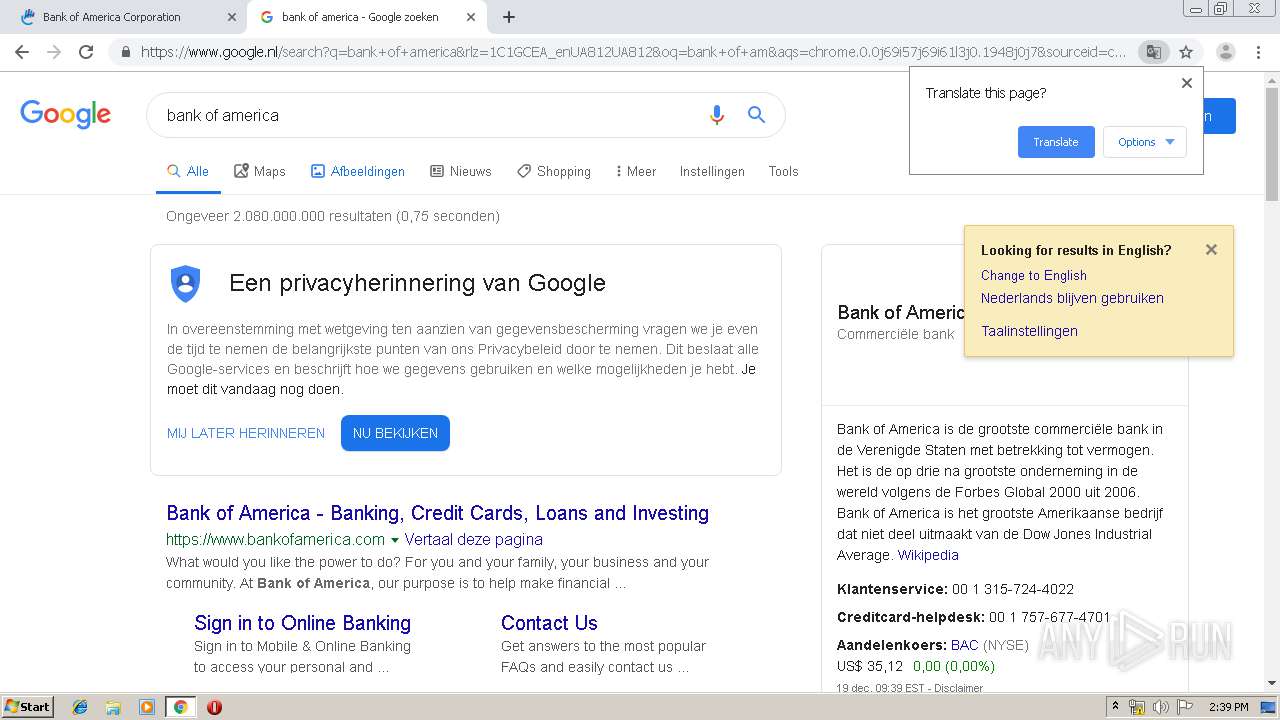Close the Translate this page popup
Image resolution: width=1280 pixels, height=720 pixels.
[x=1187, y=83]
